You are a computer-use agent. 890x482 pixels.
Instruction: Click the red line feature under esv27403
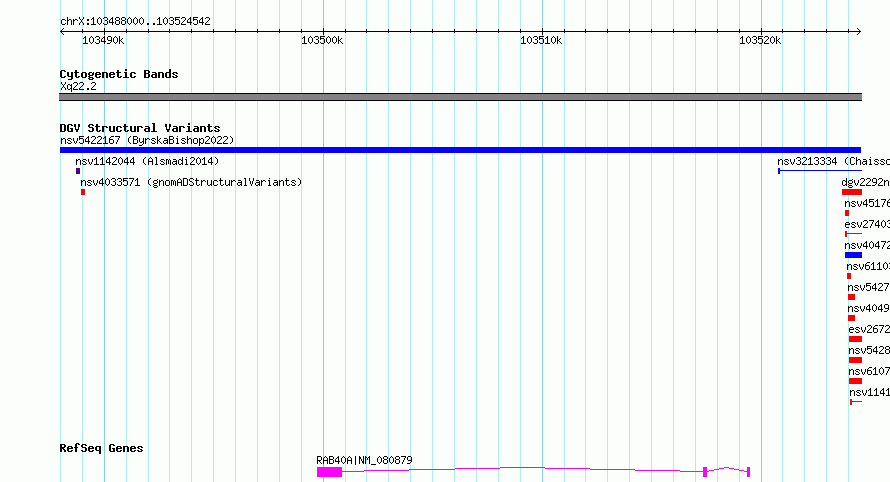(853, 234)
